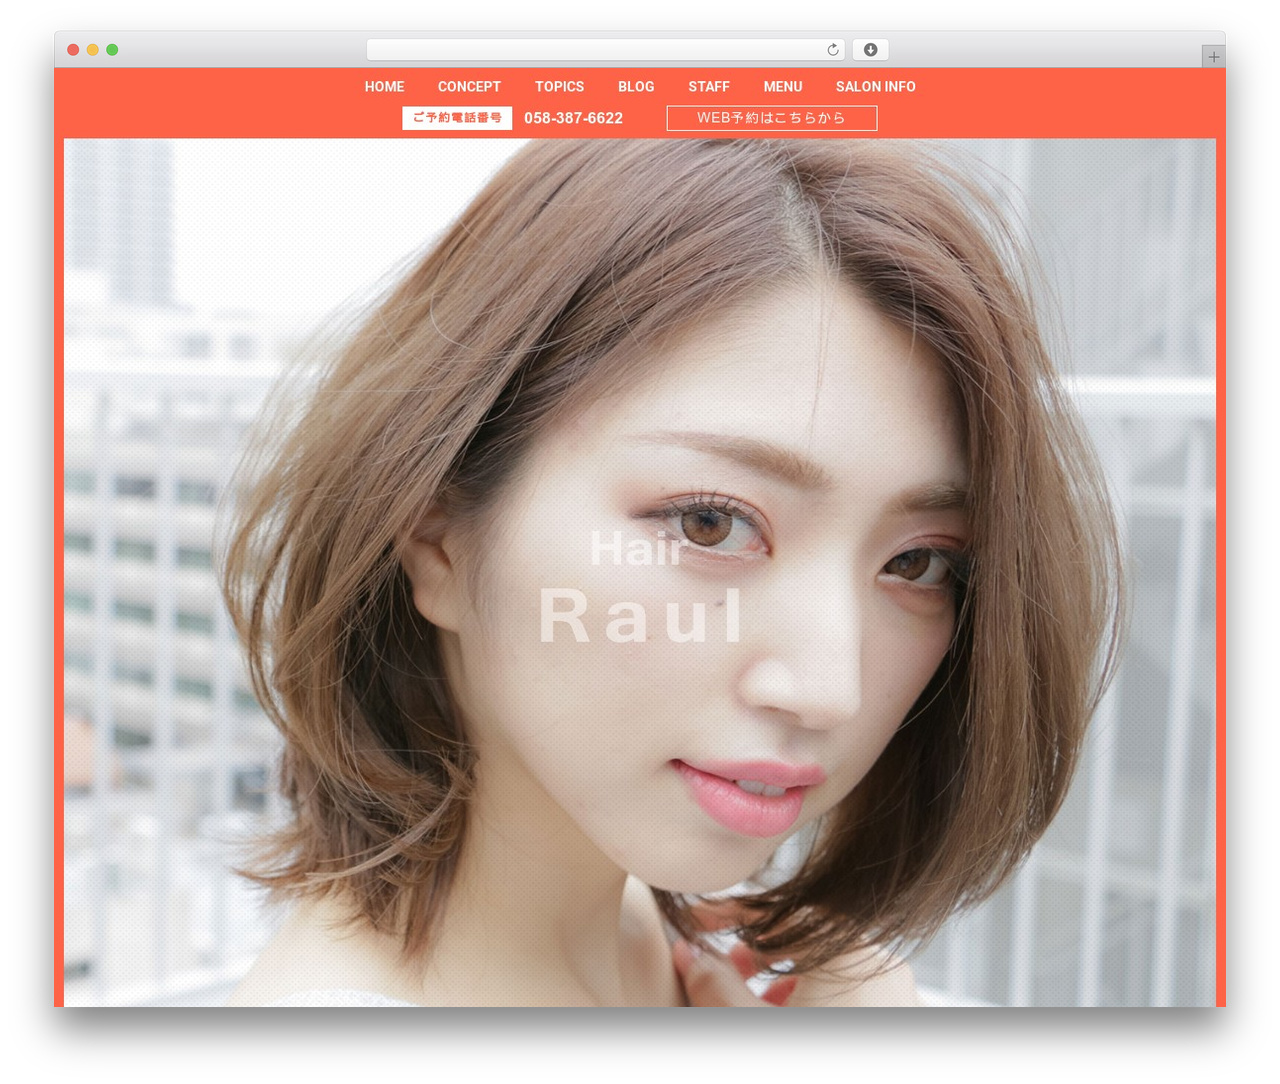The height and width of the screenshot is (1084, 1280).
Task: Add a new browser tab
Action: pos(1213,57)
